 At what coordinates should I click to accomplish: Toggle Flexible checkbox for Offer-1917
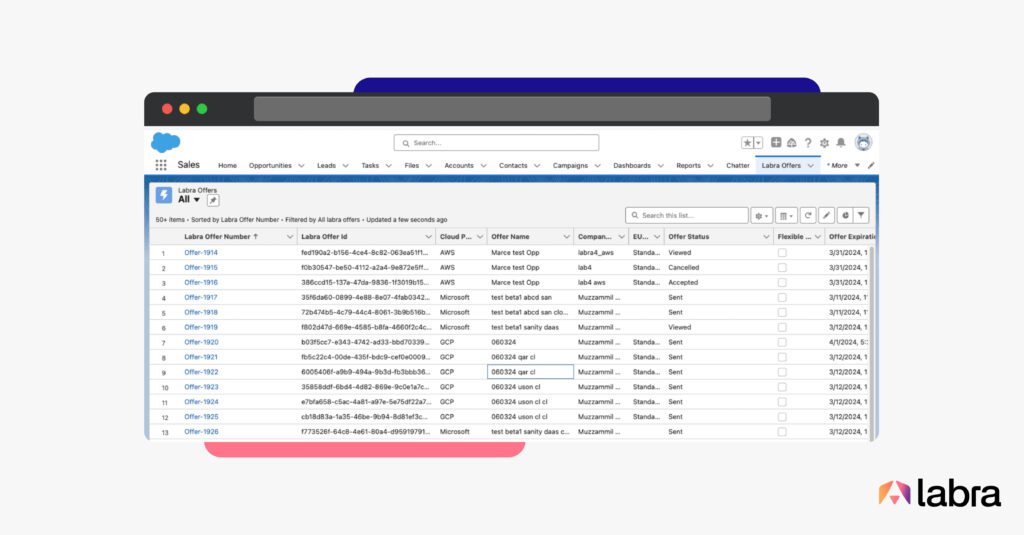[782, 297]
